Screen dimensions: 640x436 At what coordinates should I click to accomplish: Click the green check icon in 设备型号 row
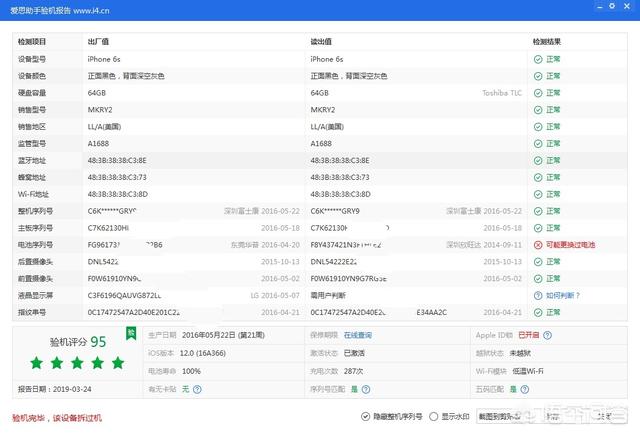pos(538,59)
